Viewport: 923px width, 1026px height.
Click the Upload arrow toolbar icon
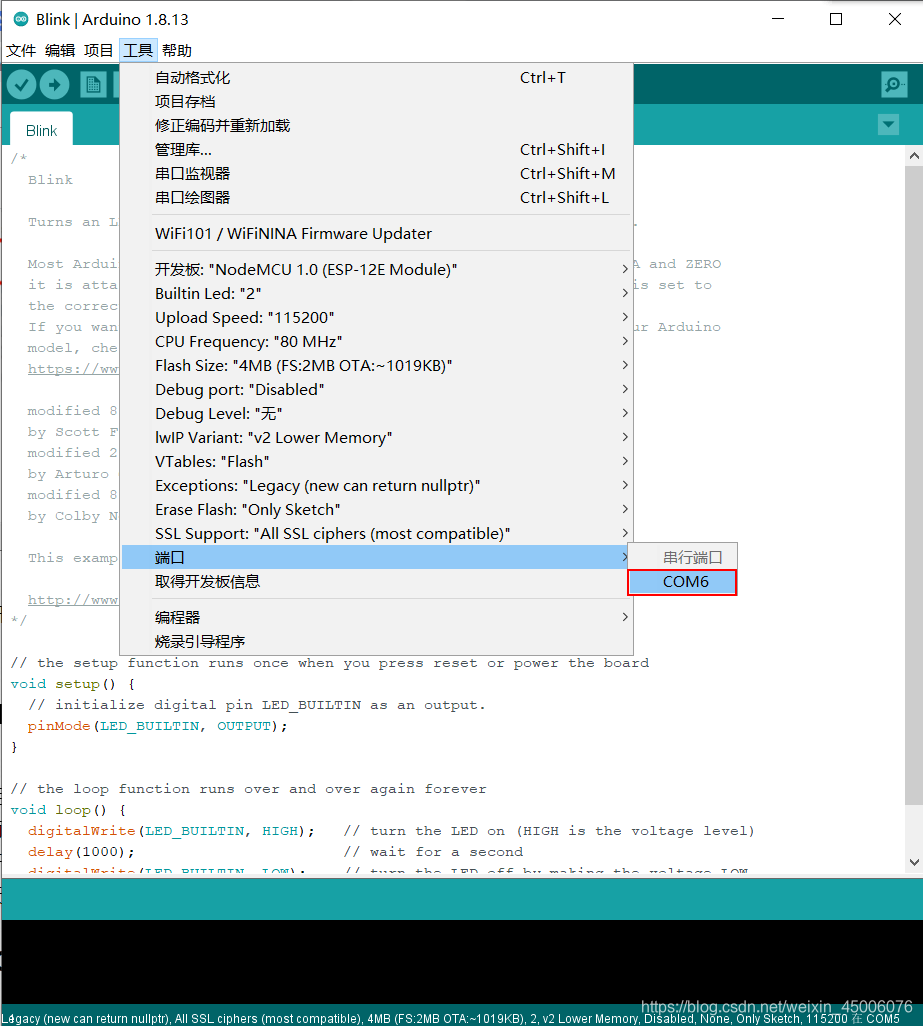click(x=54, y=84)
